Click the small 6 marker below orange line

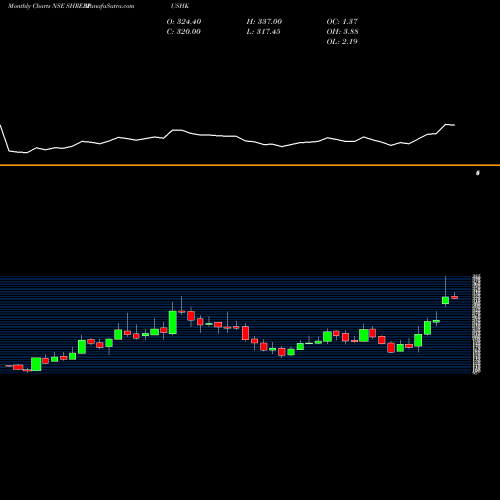tap(478, 173)
